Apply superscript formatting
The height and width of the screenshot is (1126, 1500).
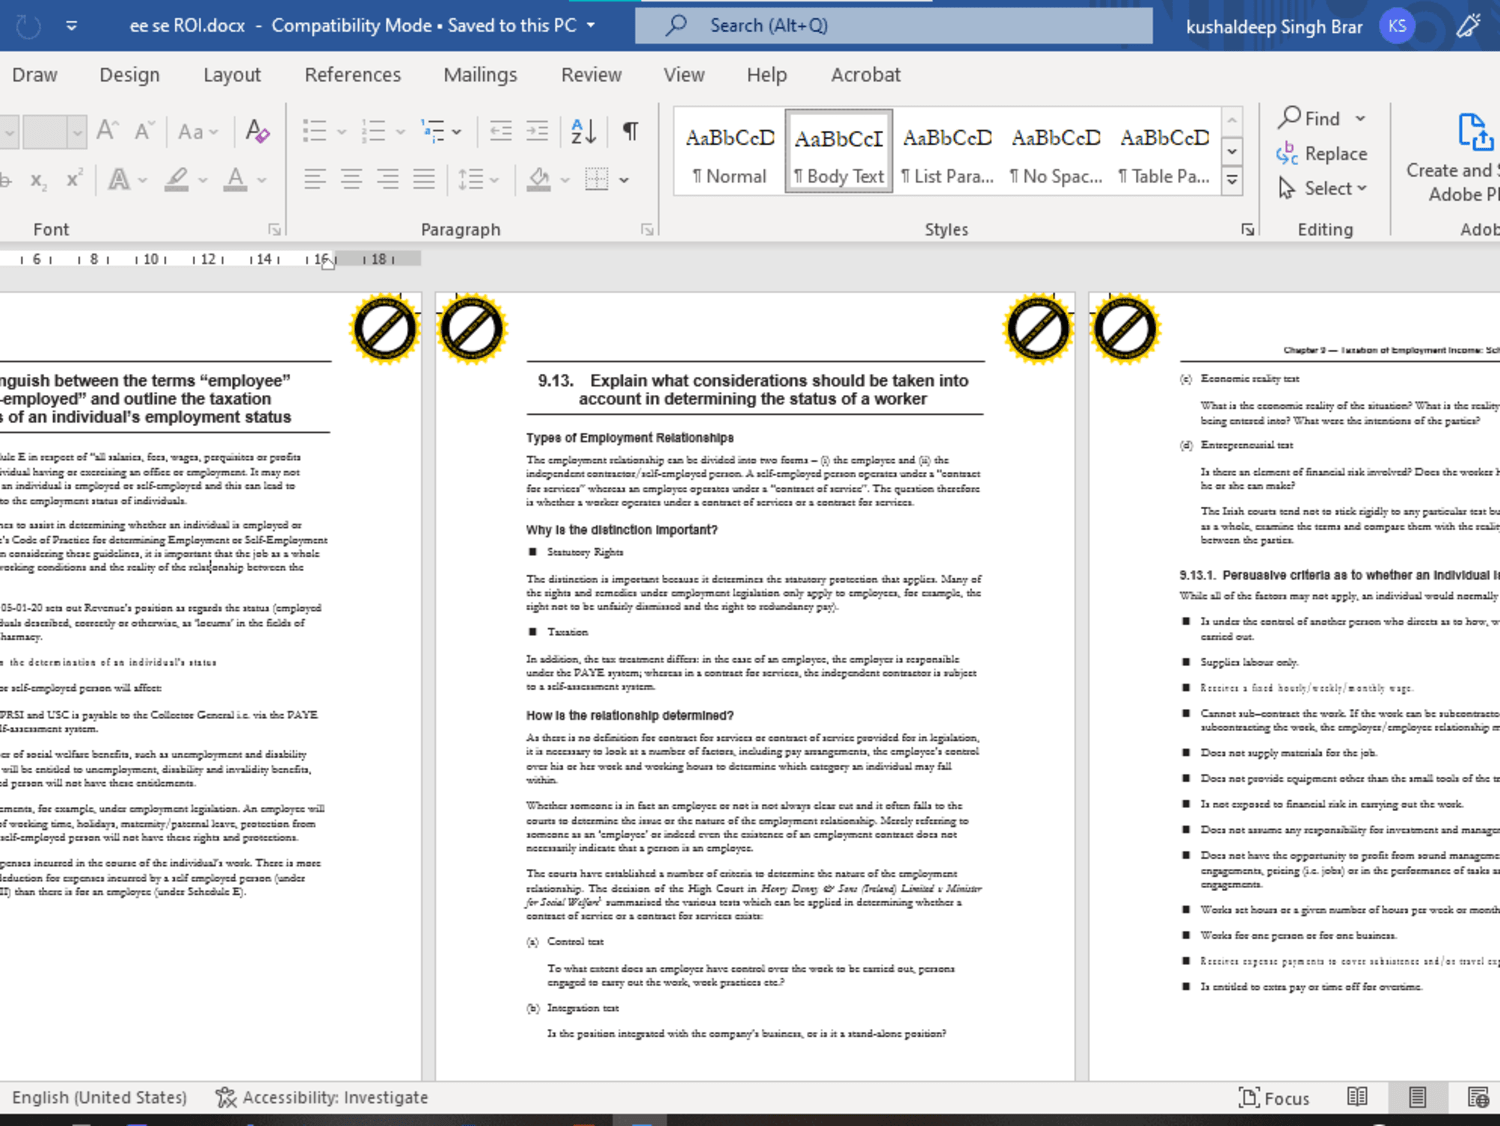click(74, 180)
